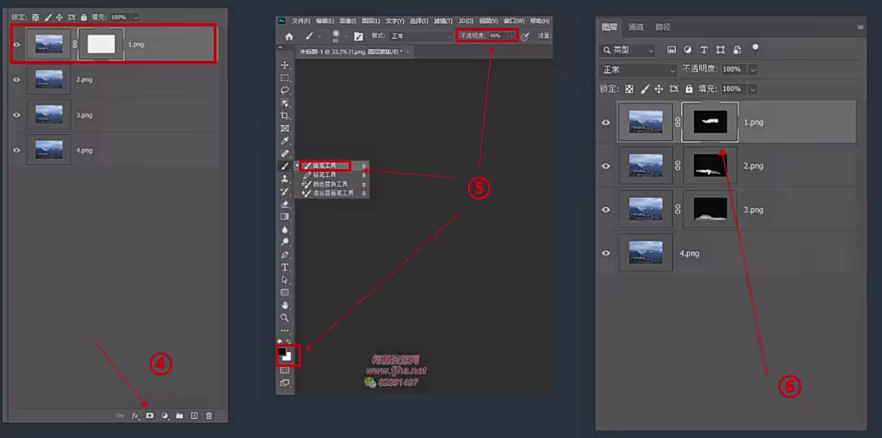This screenshot has height=438, width=882.
Task: Select the Type tool in toolbar
Action: coord(285,267)
